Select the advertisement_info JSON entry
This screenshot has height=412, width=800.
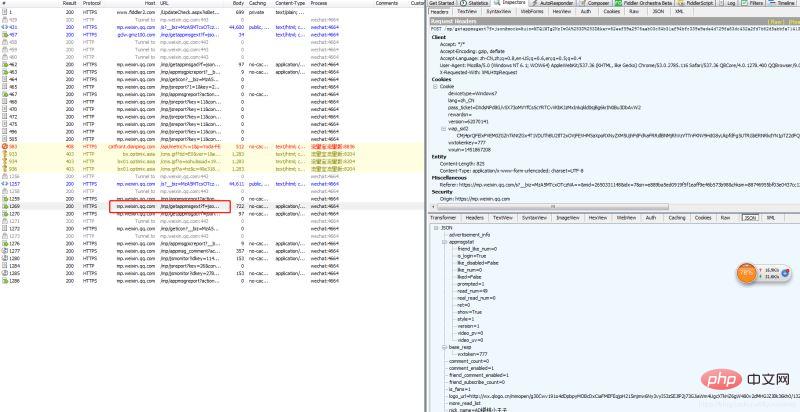469,235
